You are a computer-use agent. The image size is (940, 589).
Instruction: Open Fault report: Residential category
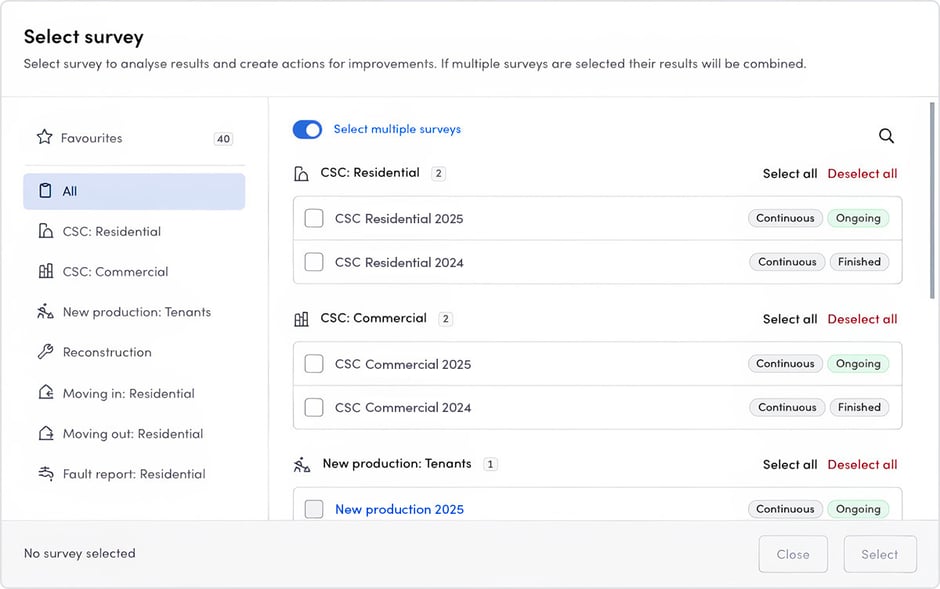134,473
